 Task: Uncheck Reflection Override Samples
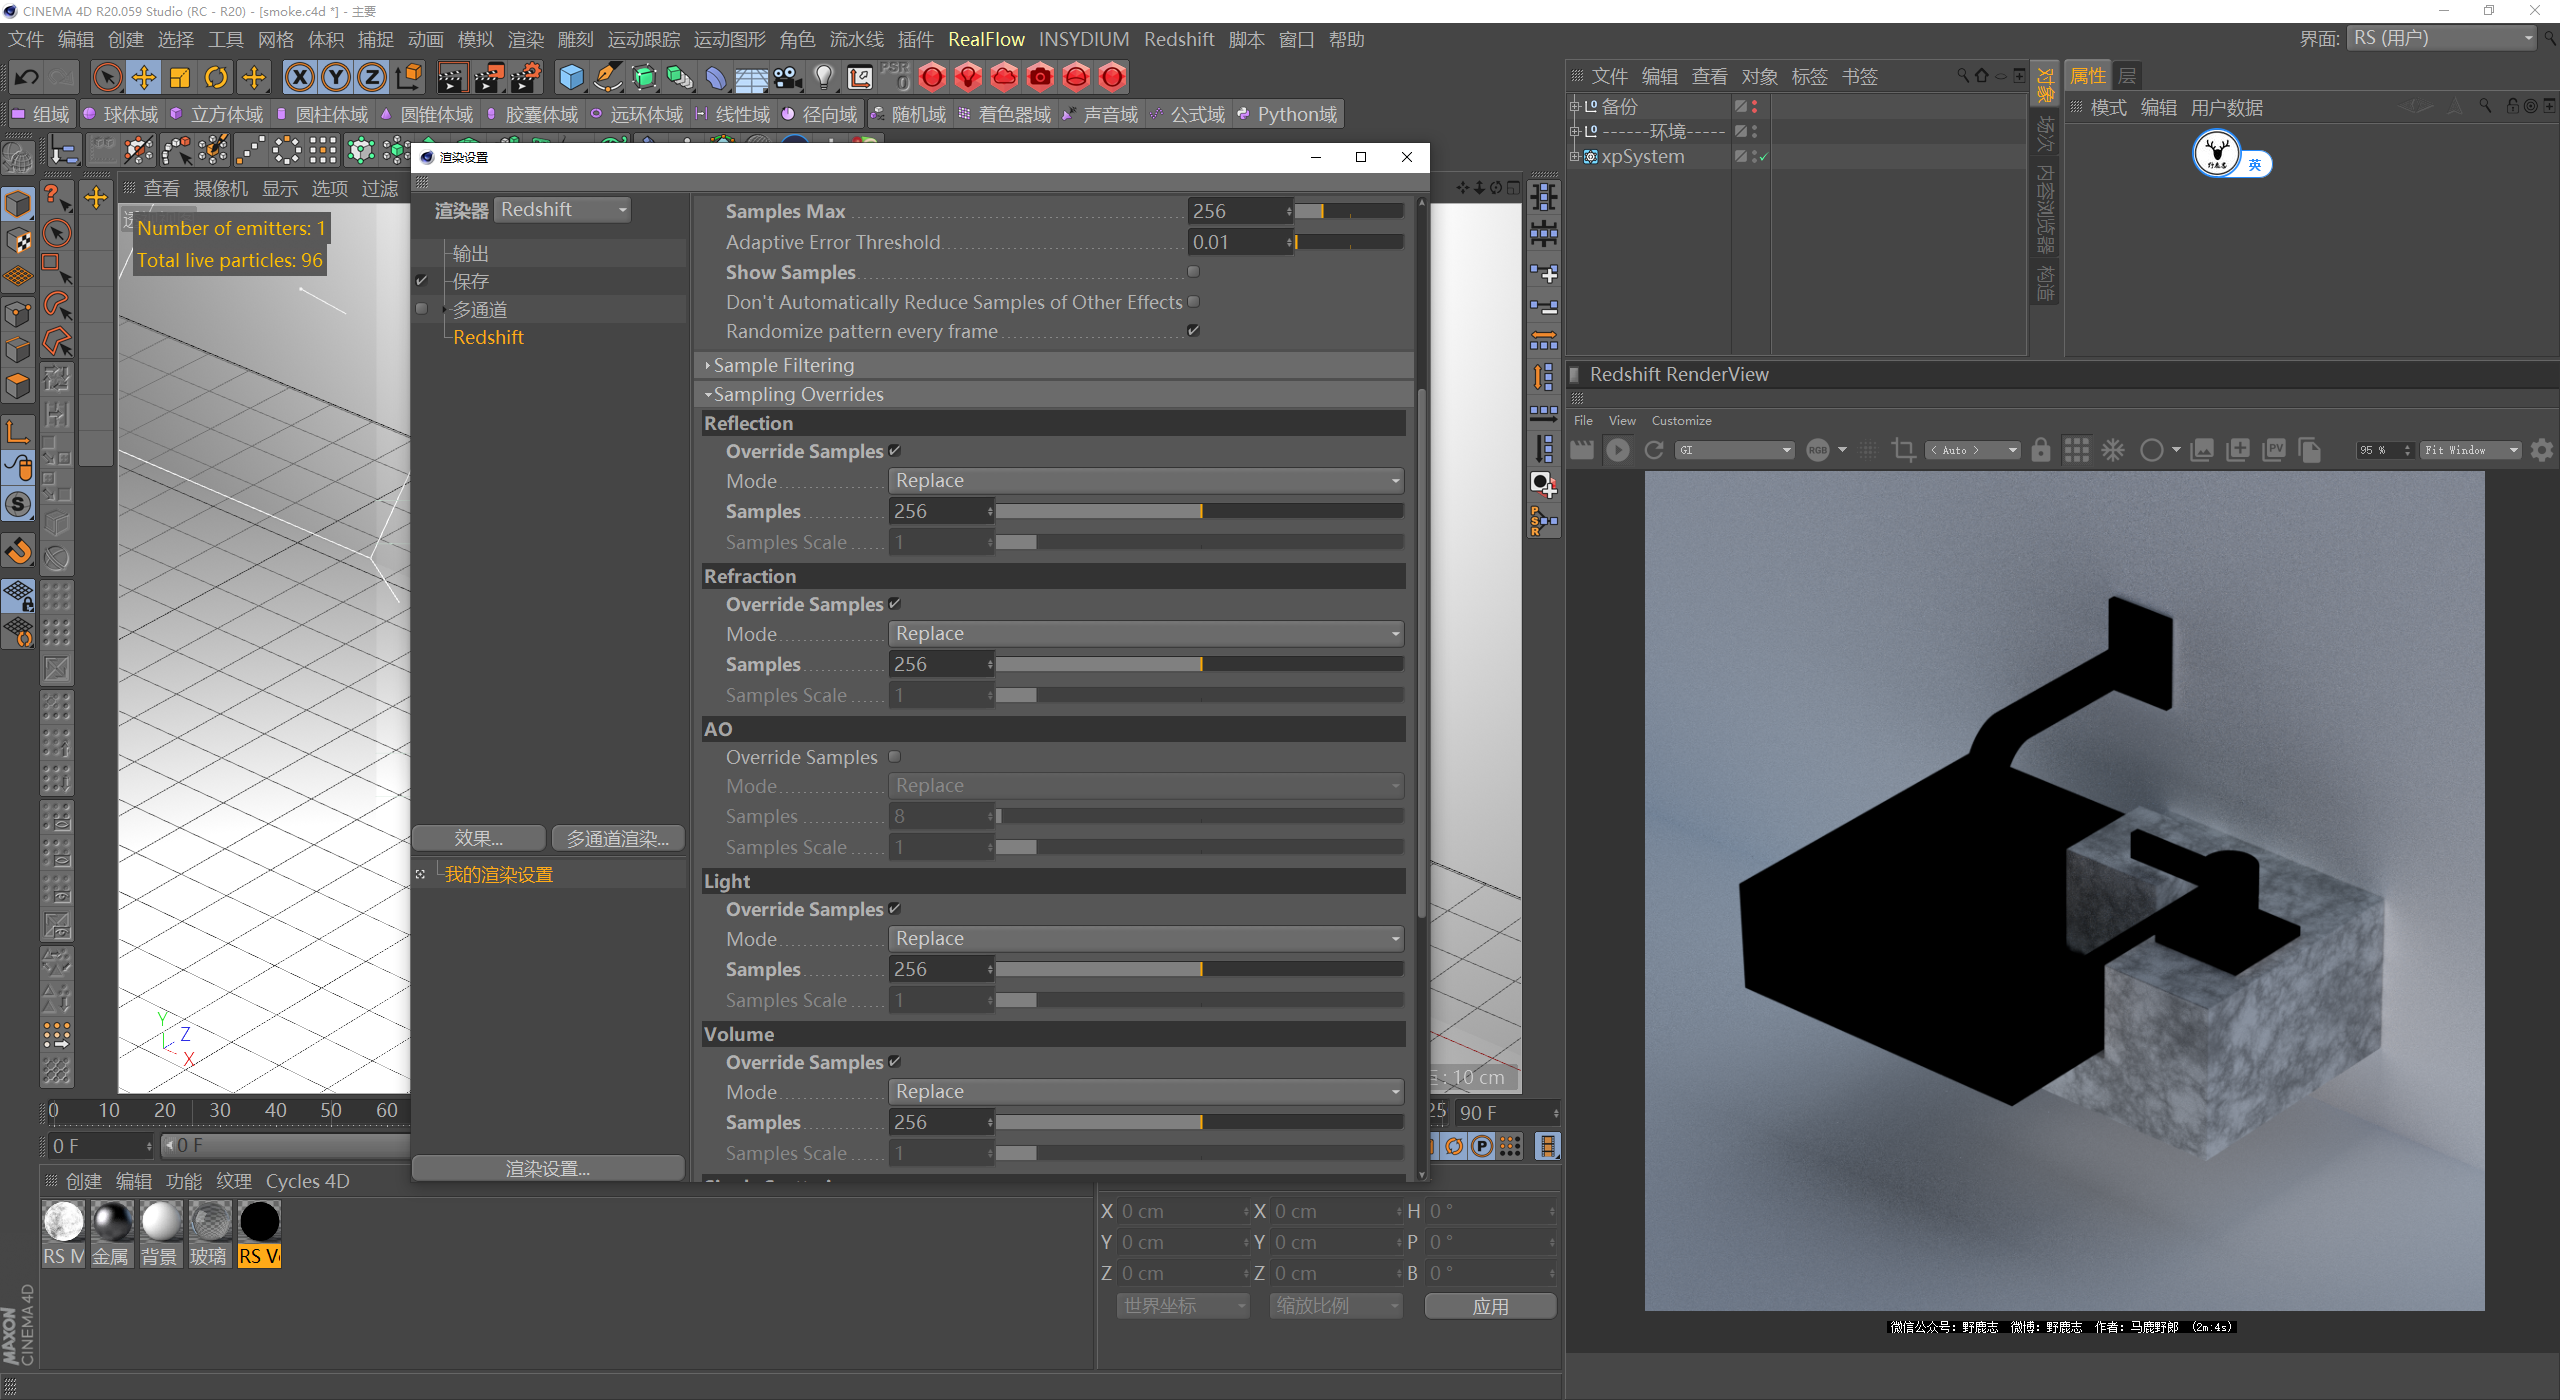pos(895,450)
